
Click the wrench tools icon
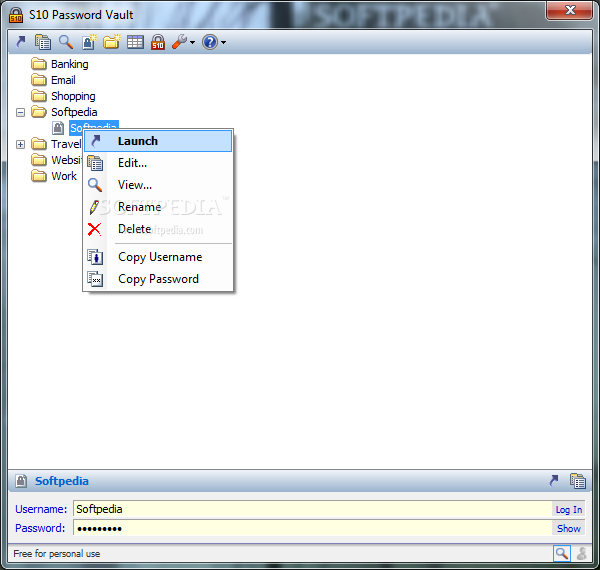(x=179, y=42)
